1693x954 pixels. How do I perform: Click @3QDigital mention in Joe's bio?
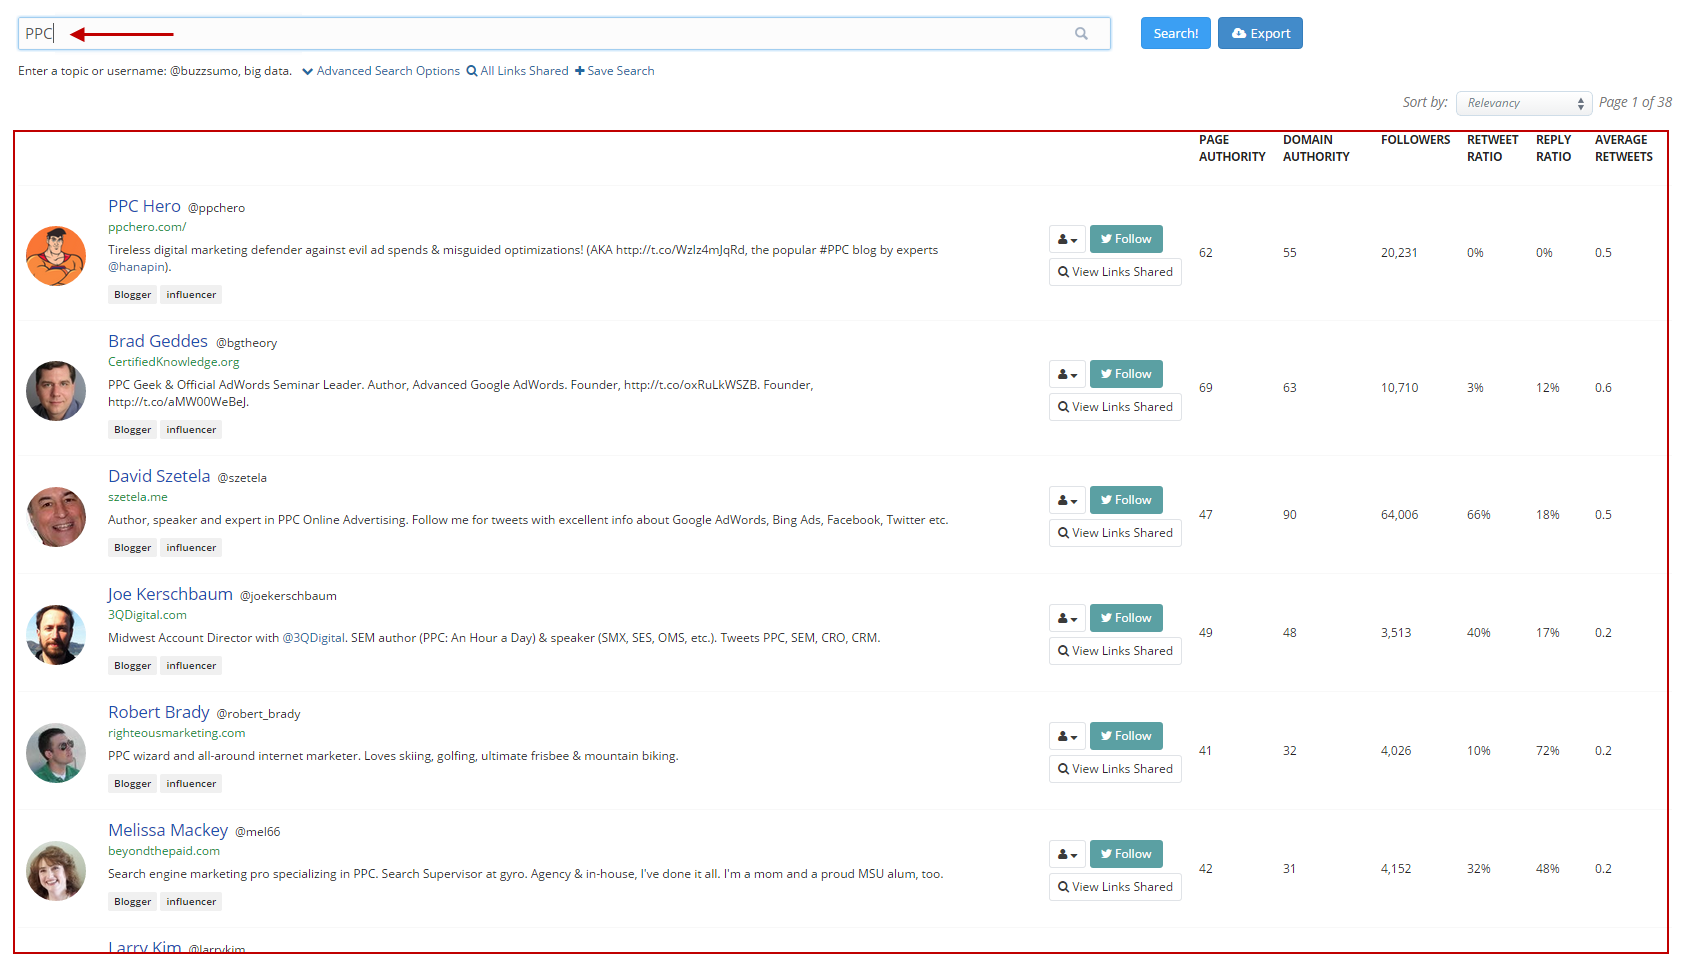313,638
